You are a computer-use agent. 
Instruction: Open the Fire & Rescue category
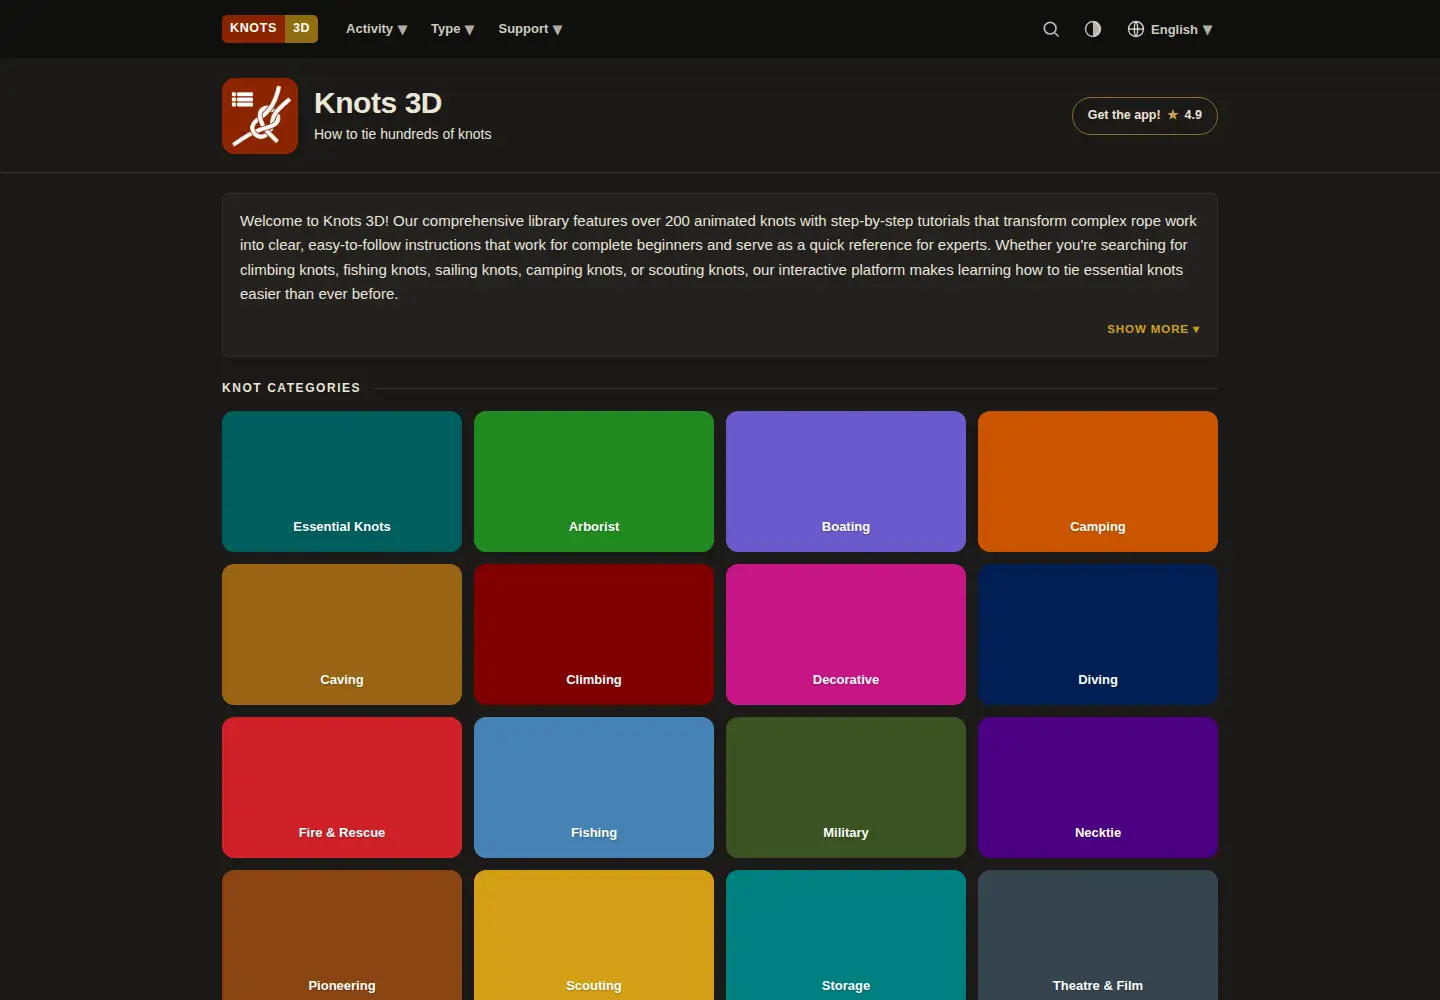tap(342, 787)
